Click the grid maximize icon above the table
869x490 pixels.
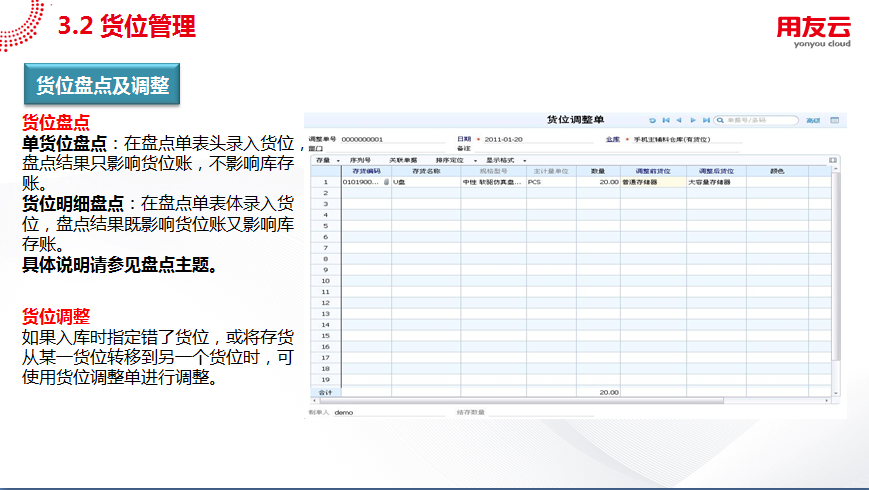tap(832, 160)
